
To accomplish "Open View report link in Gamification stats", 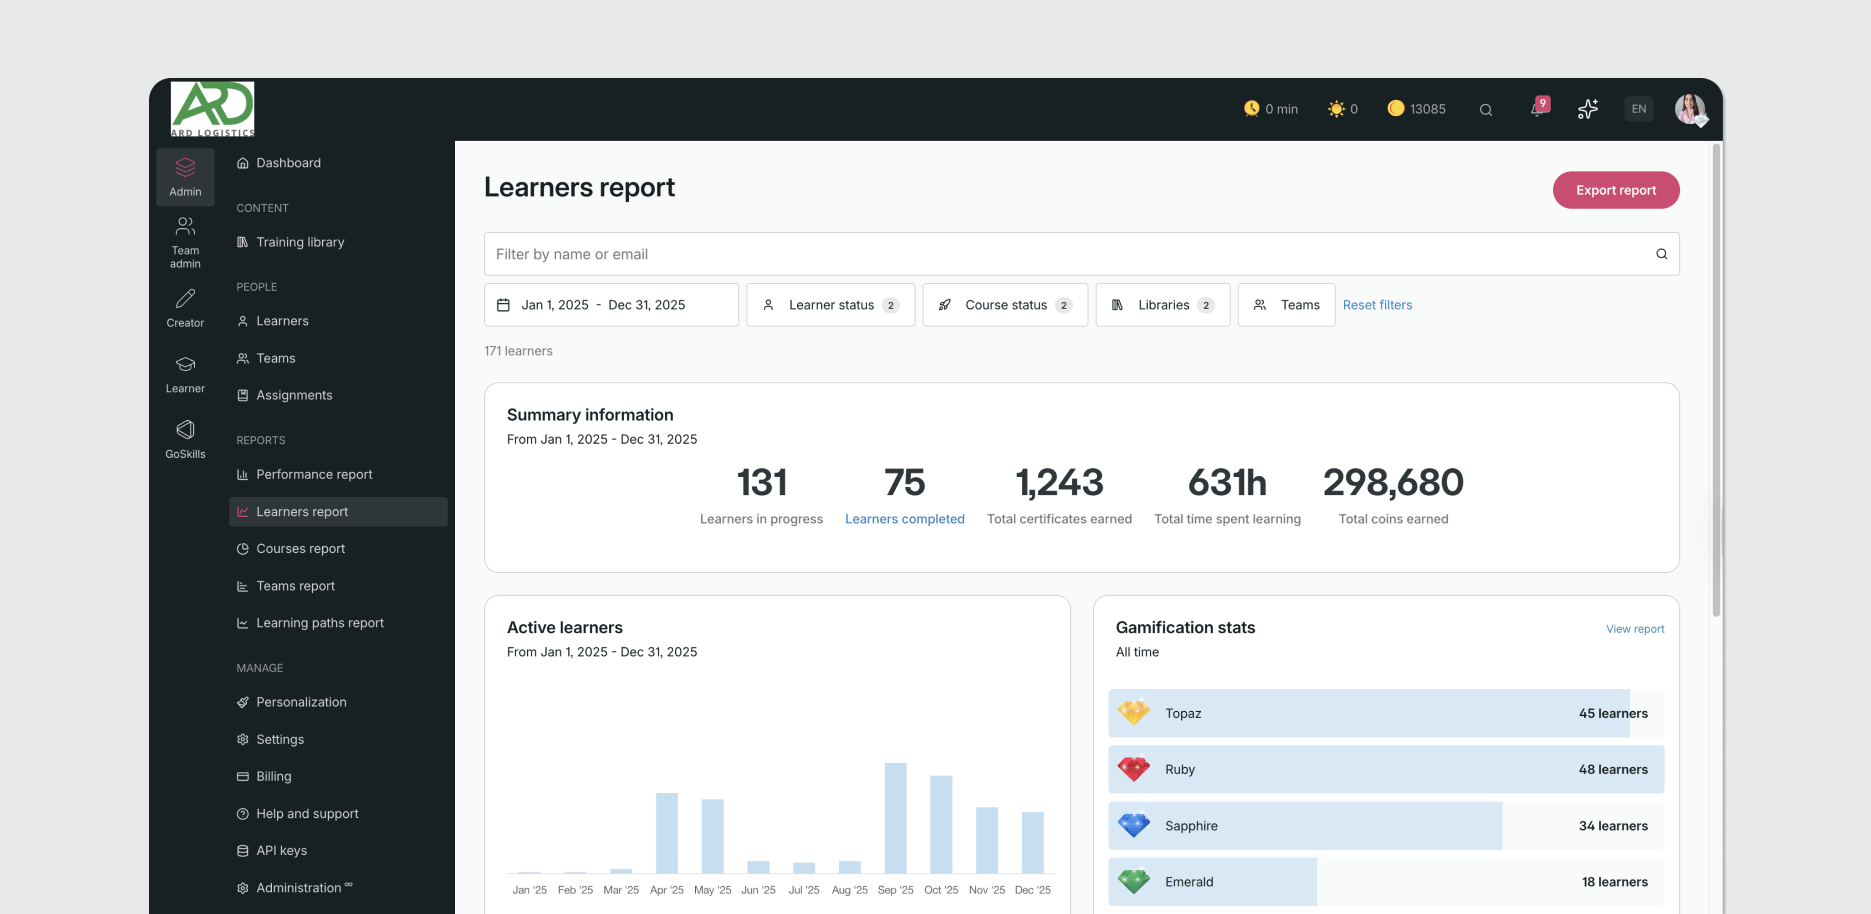I will tap(1635, 629).
